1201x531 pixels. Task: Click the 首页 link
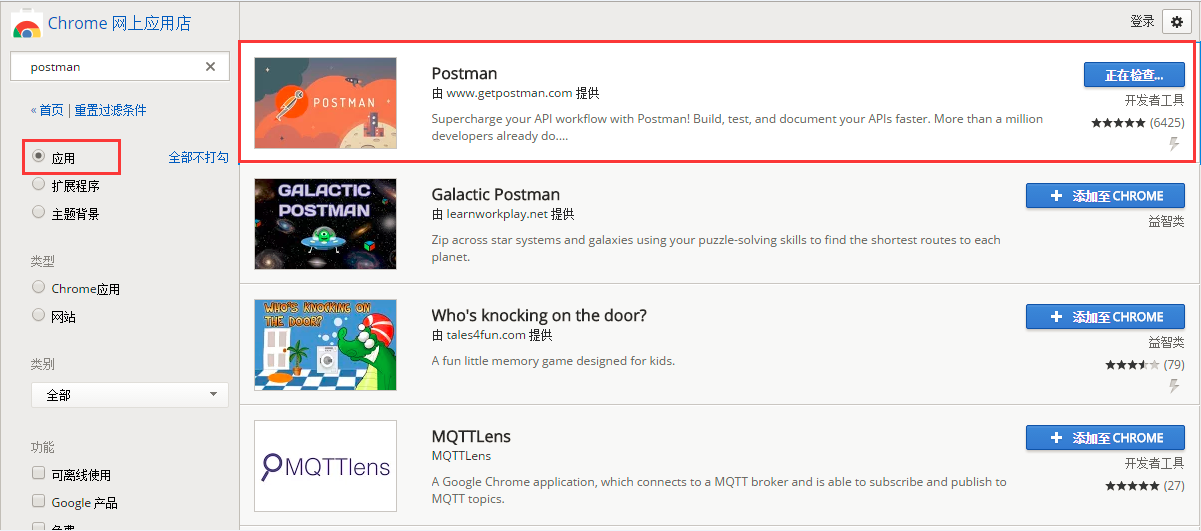coord(51,110)
